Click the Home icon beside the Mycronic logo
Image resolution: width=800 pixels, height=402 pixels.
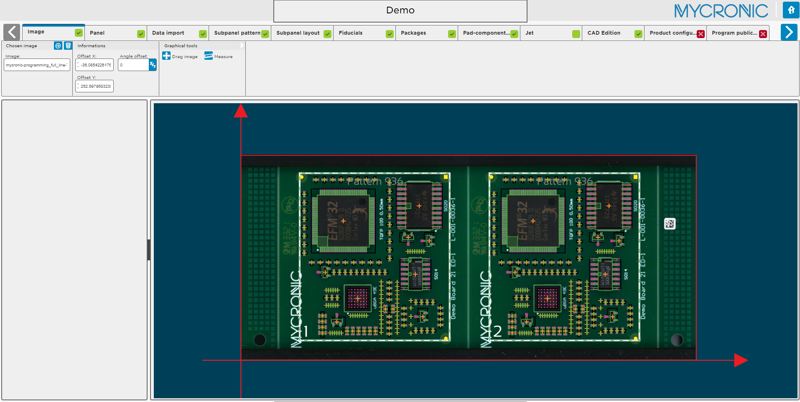pos(790,11)
